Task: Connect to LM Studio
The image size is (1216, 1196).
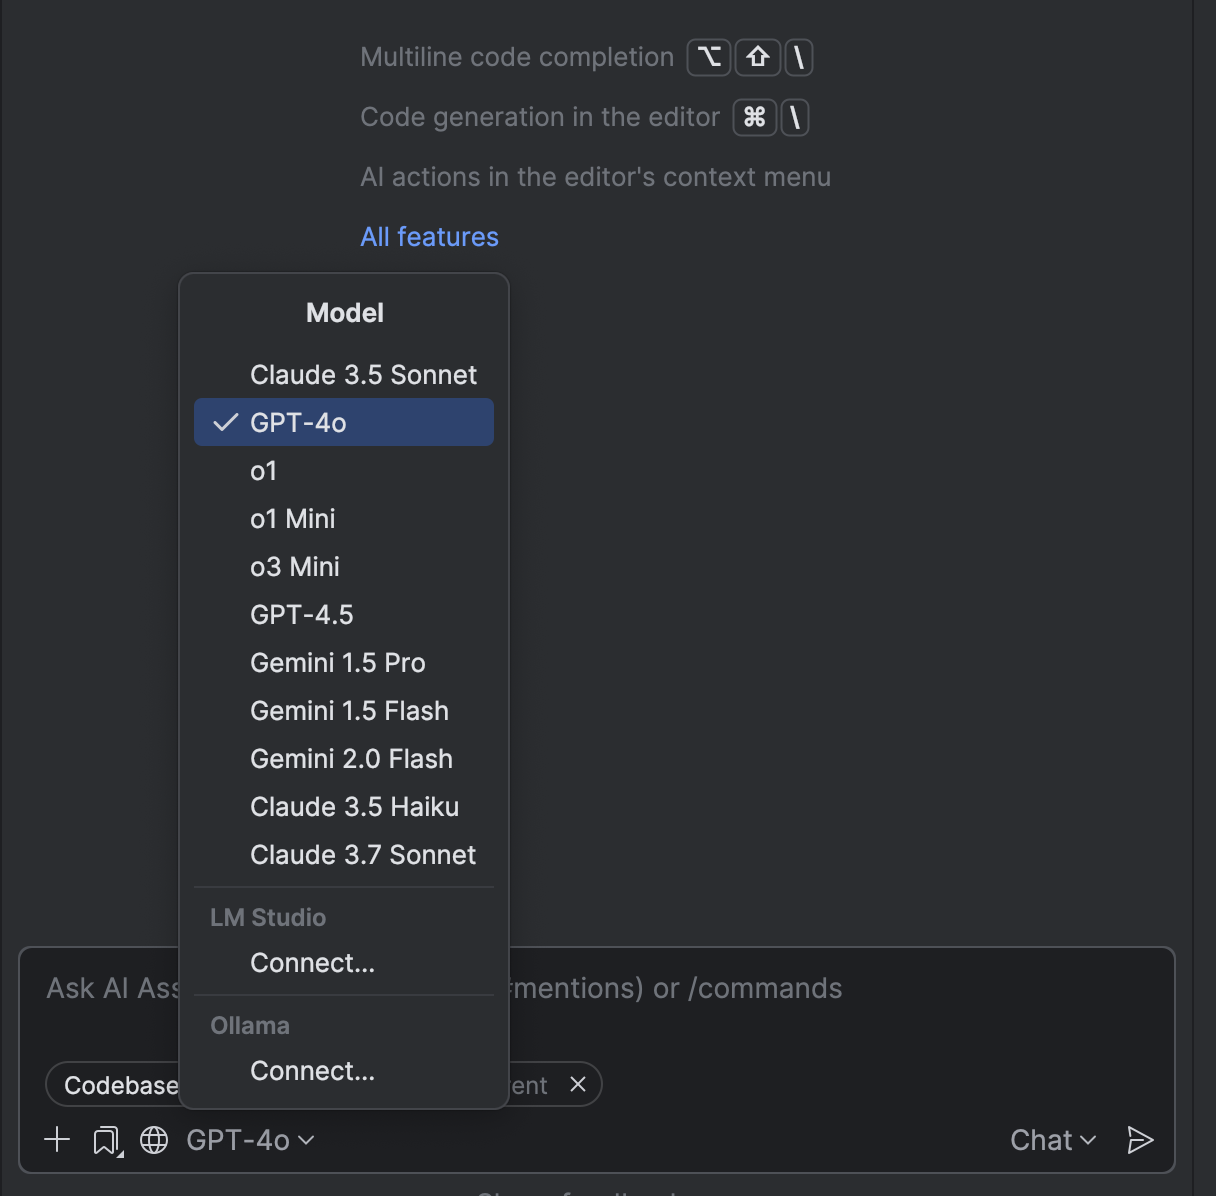Action: tap(343, 962)
